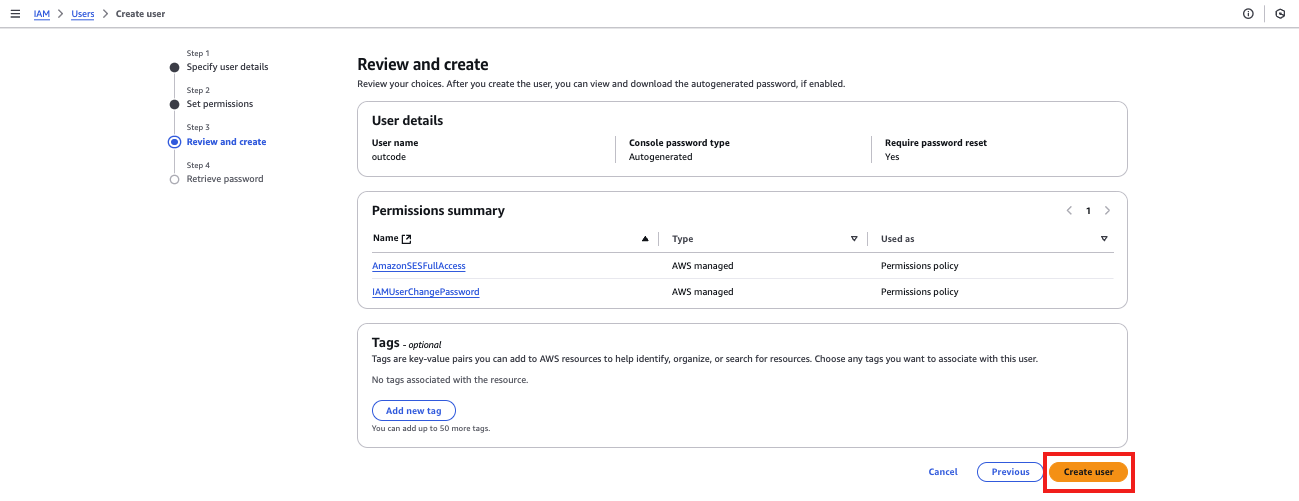Sort by the Used as column arrow
The image size is (1299, 501).
(1104, 239)
